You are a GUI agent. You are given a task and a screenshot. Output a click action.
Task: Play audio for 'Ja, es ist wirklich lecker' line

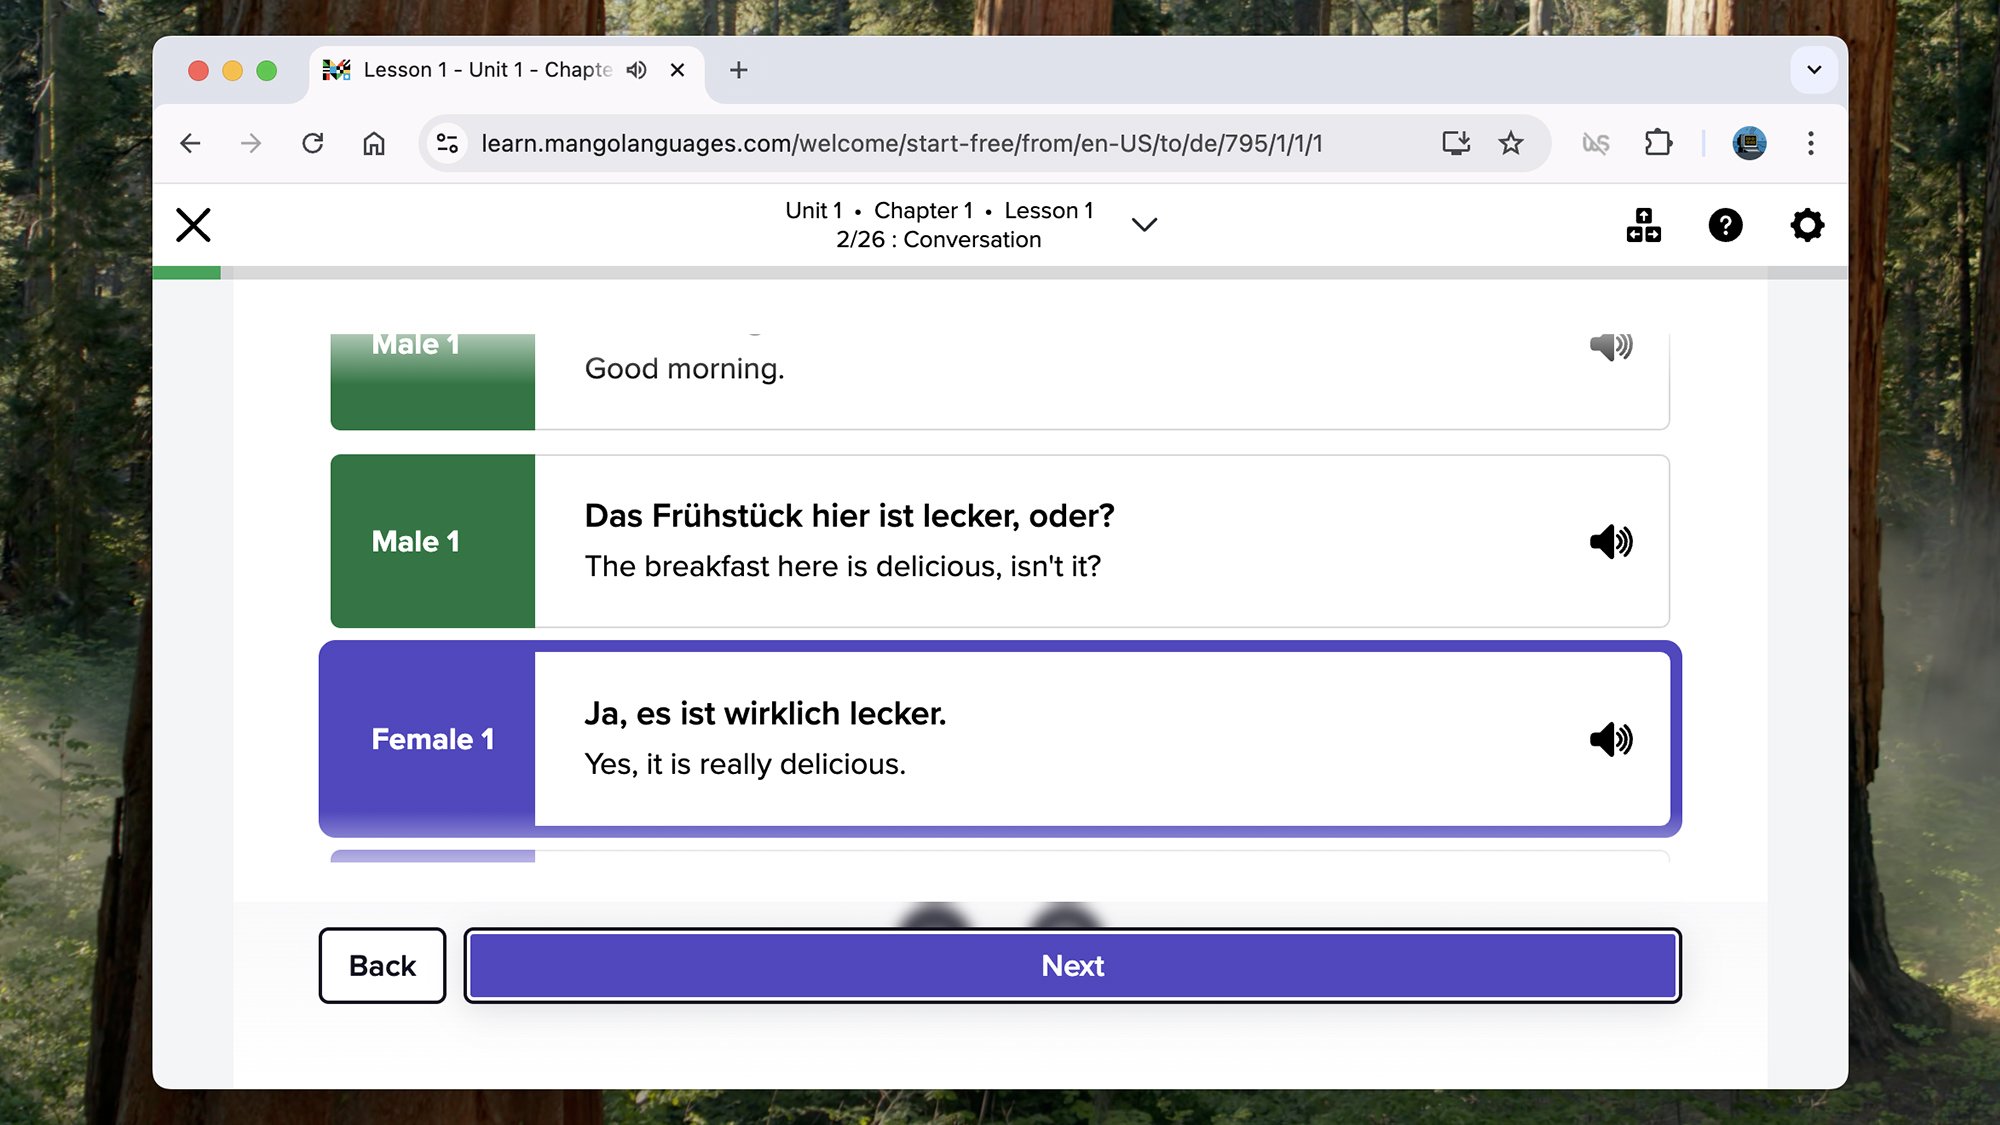[1611, 739]
